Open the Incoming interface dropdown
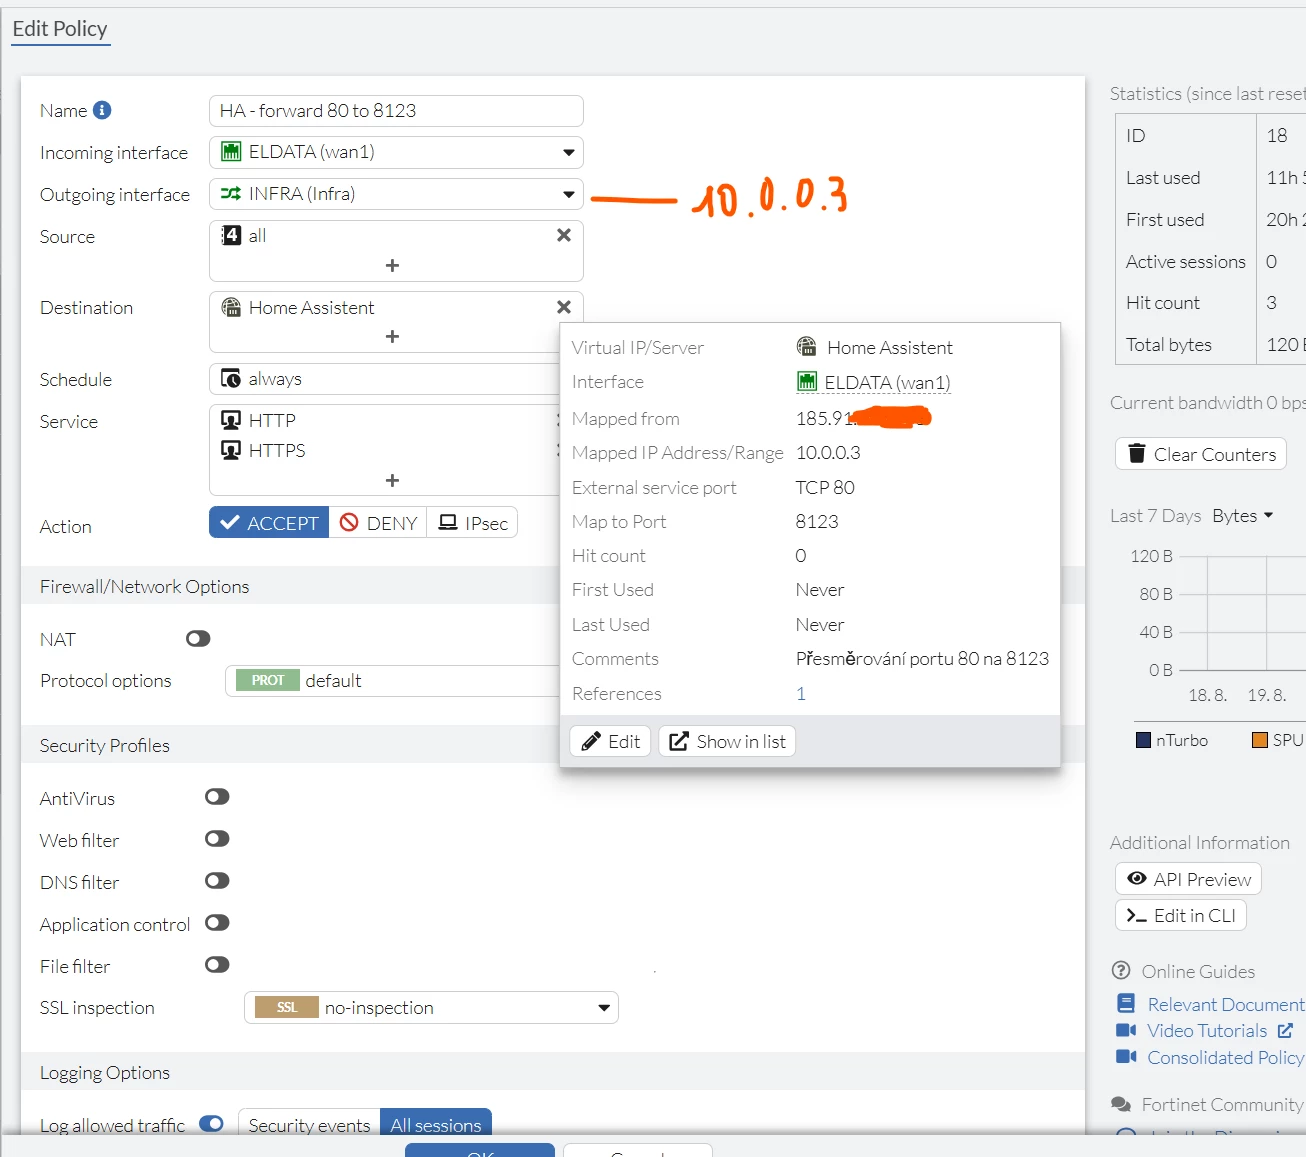This screenshot has height=1157, width=1306. pos(396,152)
